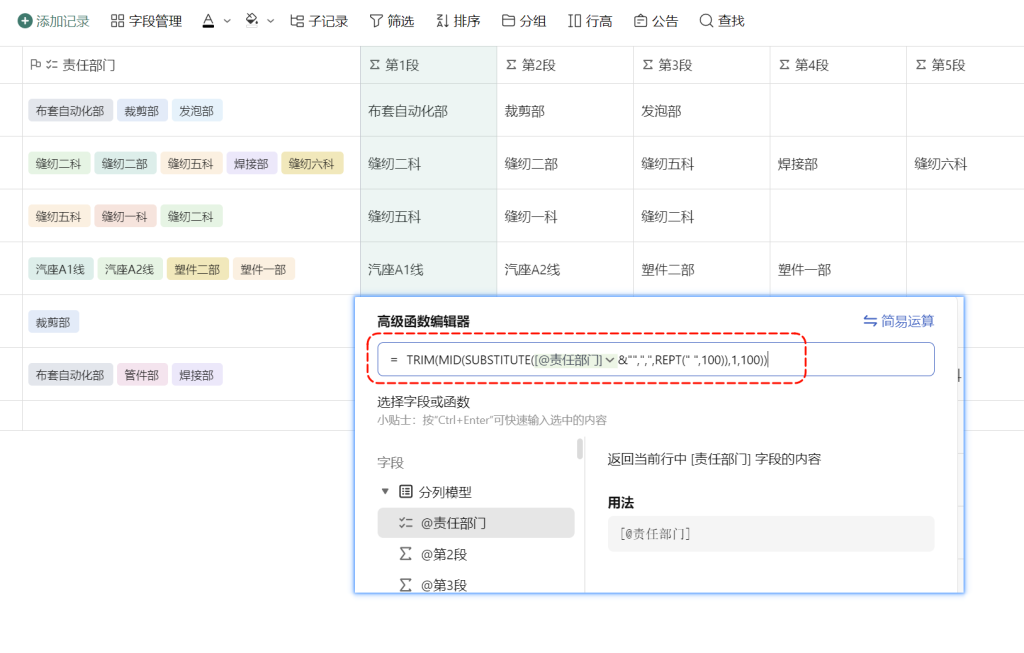Click the 布套自动化部 tag in first row

point(71,110)
